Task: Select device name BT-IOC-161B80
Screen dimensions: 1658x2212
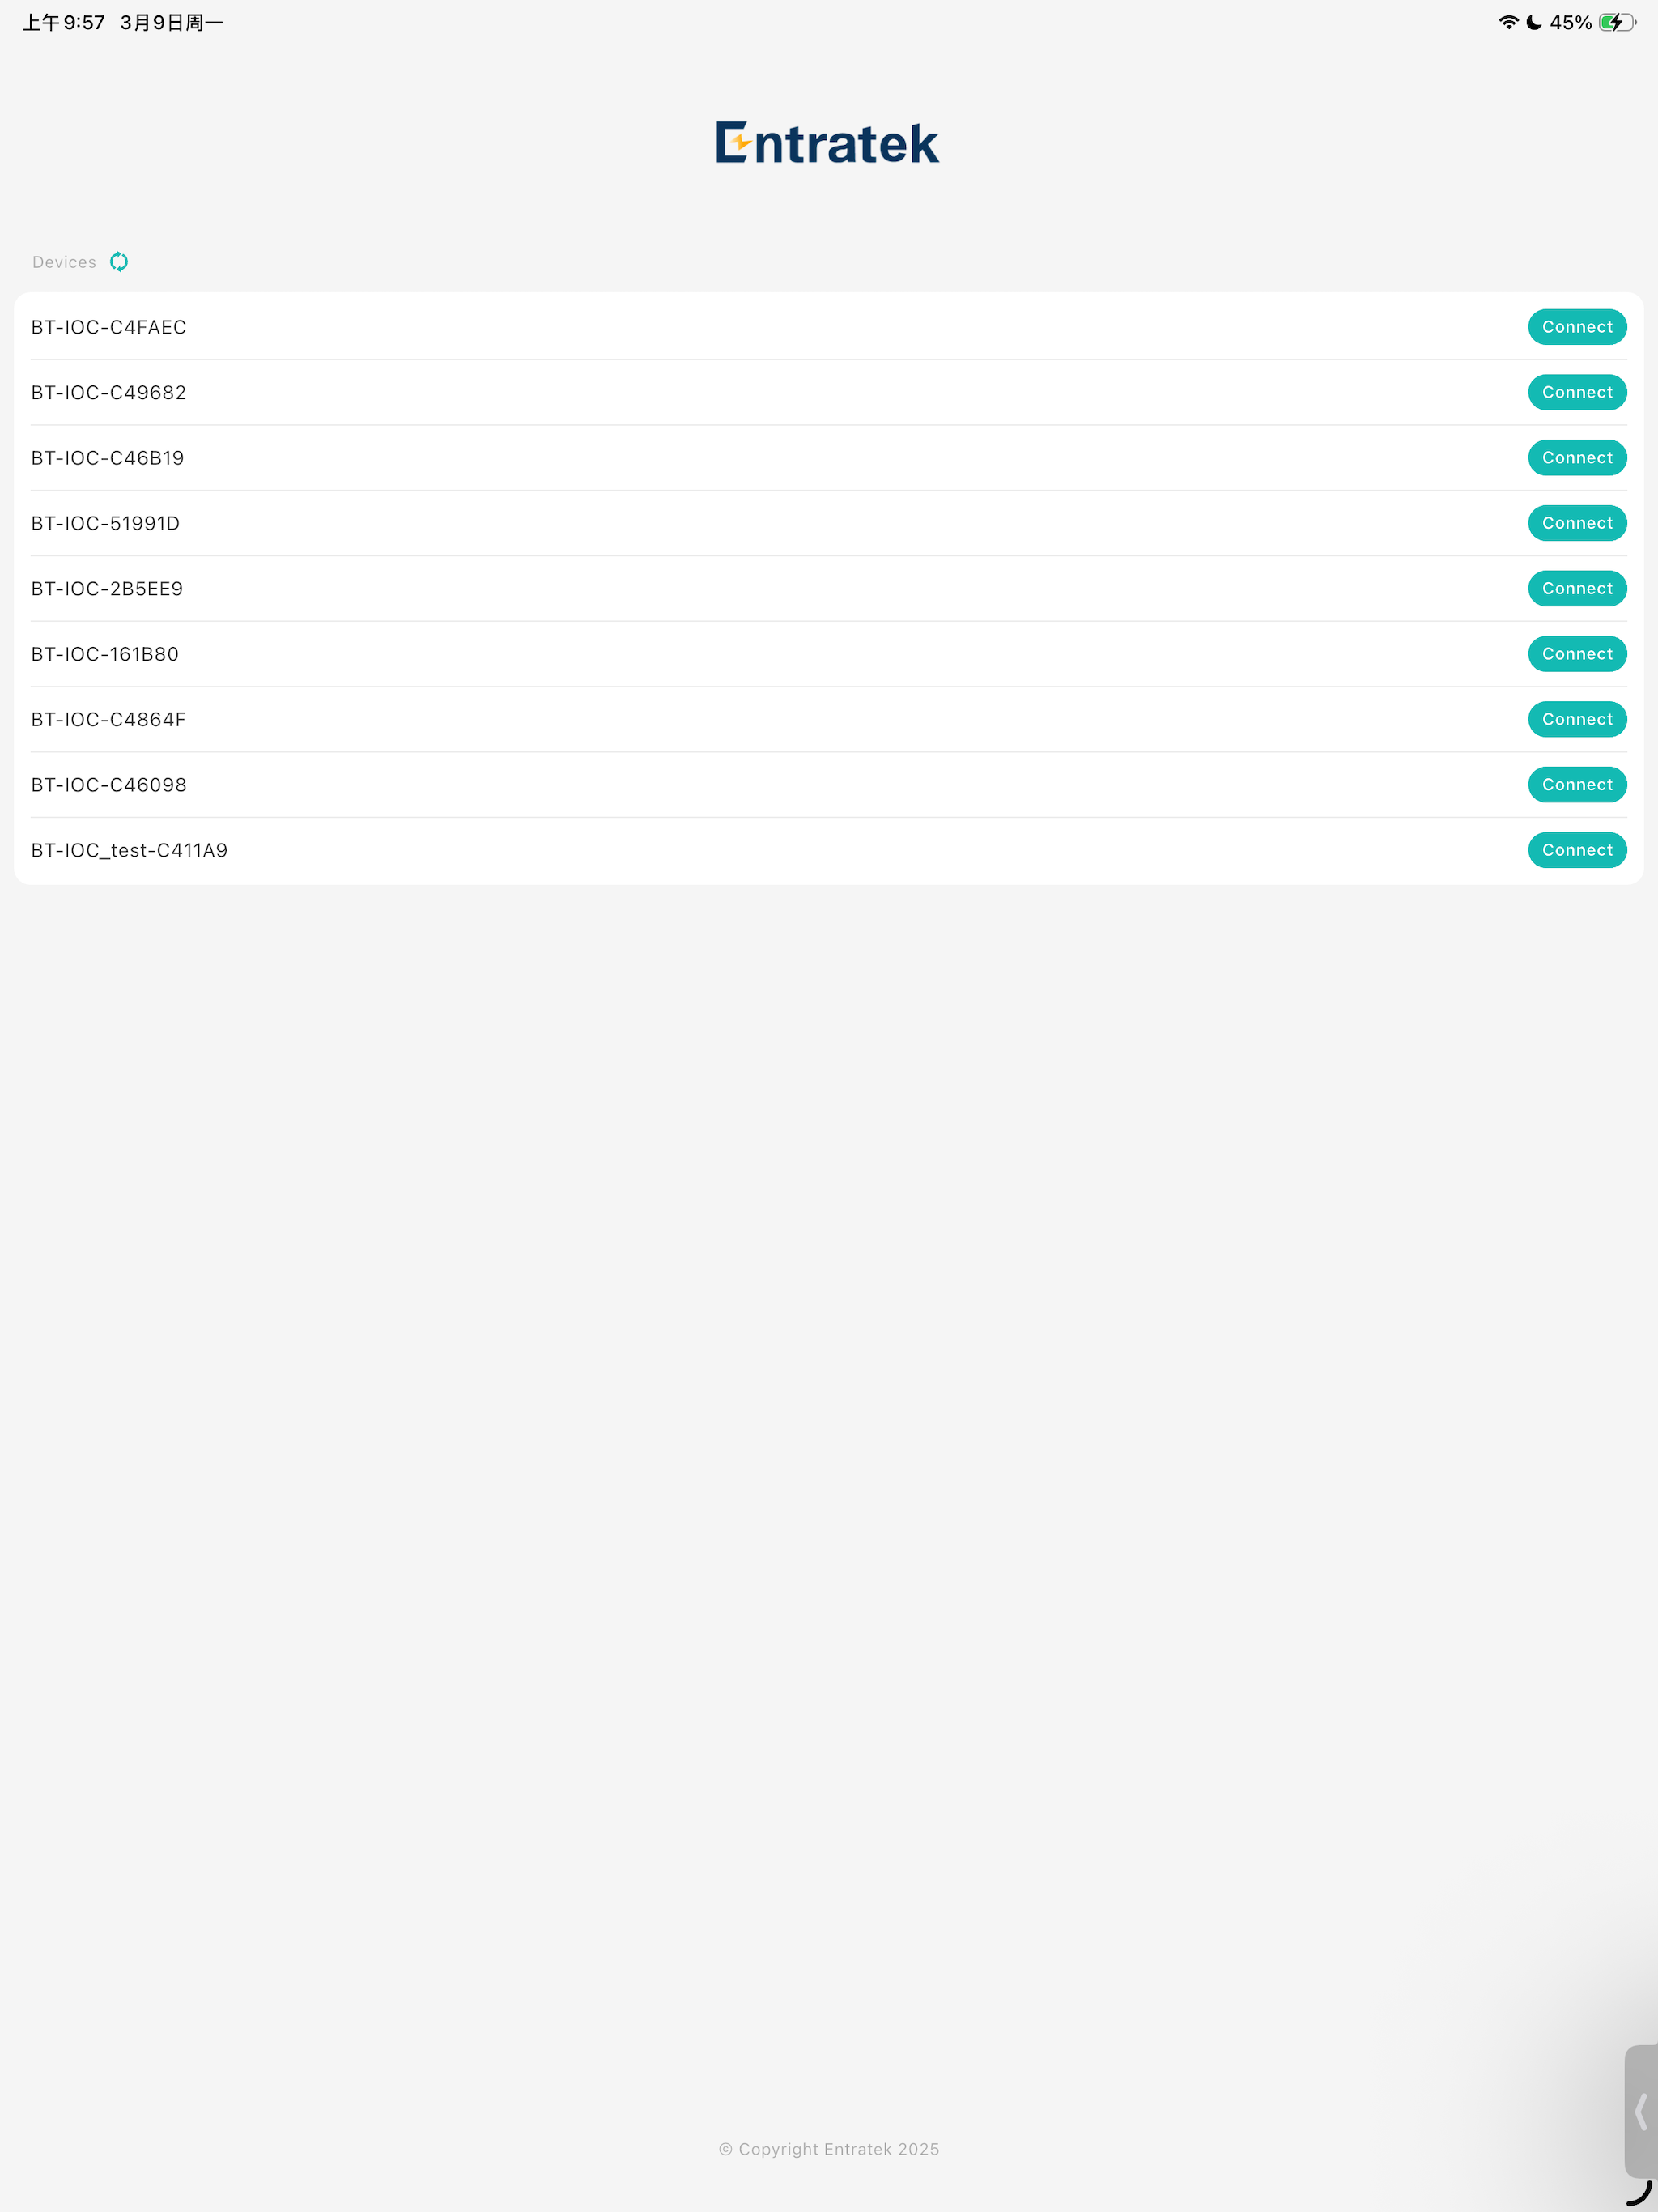Action: pyautogui.click(x=105, y=654)
